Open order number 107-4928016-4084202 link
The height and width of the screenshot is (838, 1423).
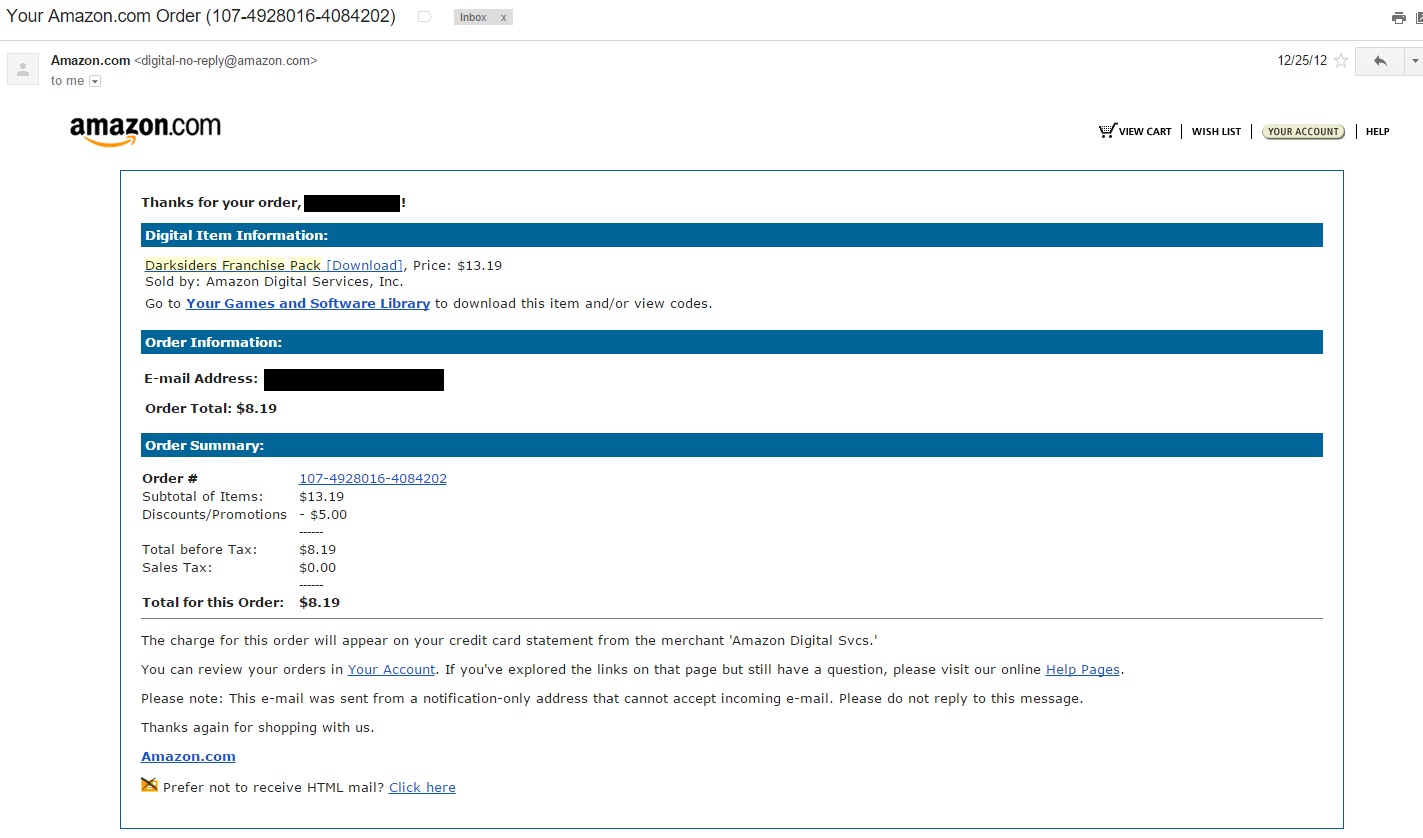coord(373,479)
